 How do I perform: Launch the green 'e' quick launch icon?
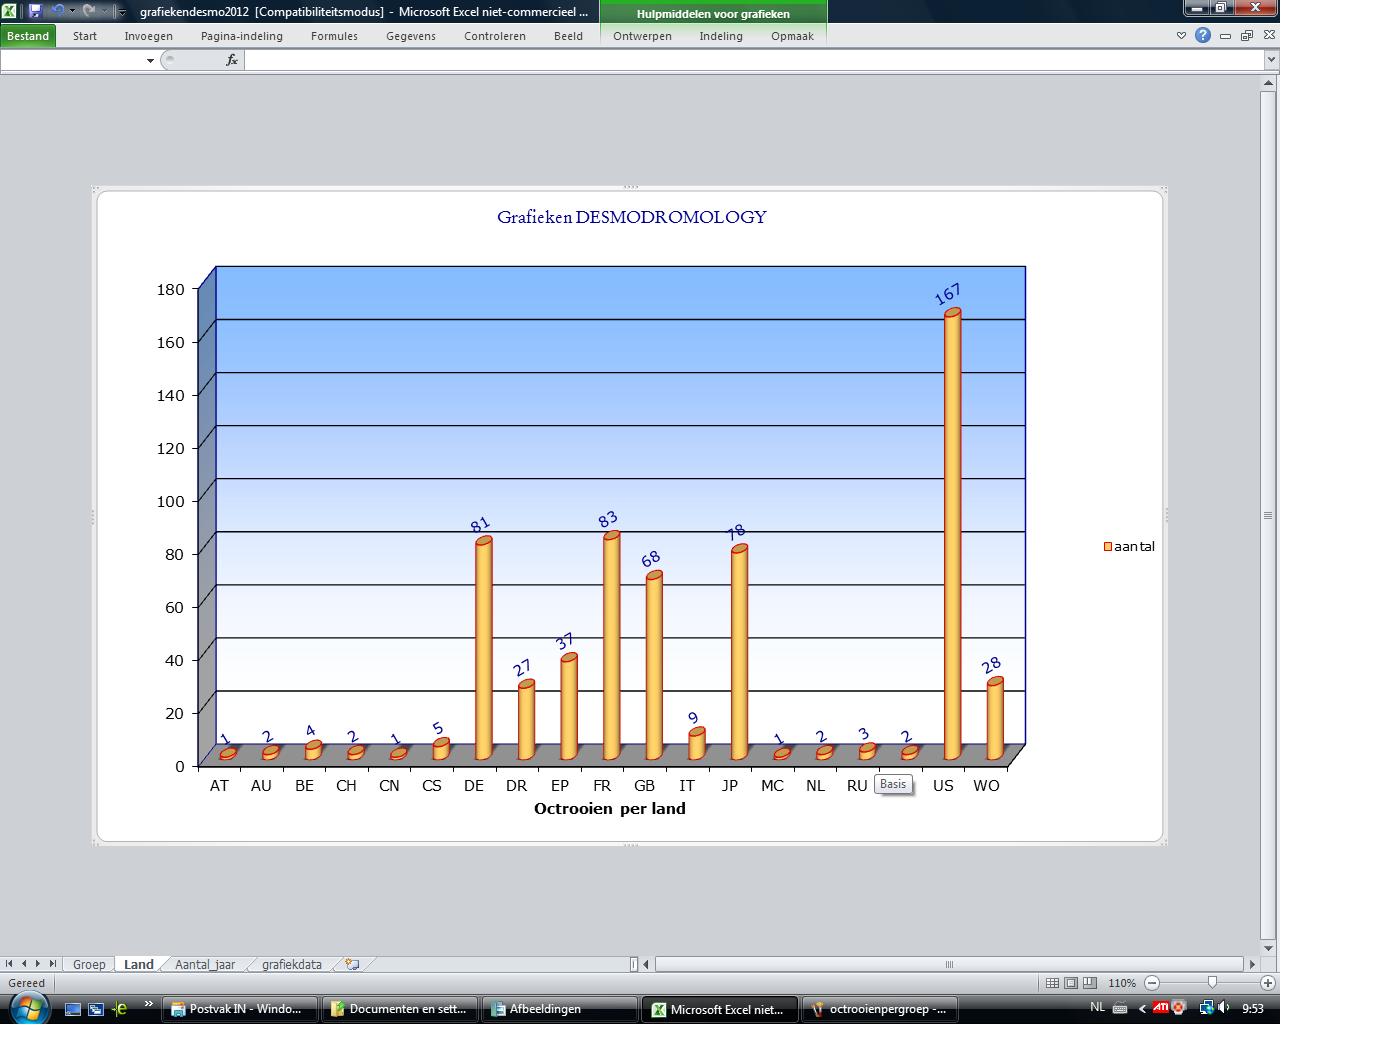point(120,1009)
